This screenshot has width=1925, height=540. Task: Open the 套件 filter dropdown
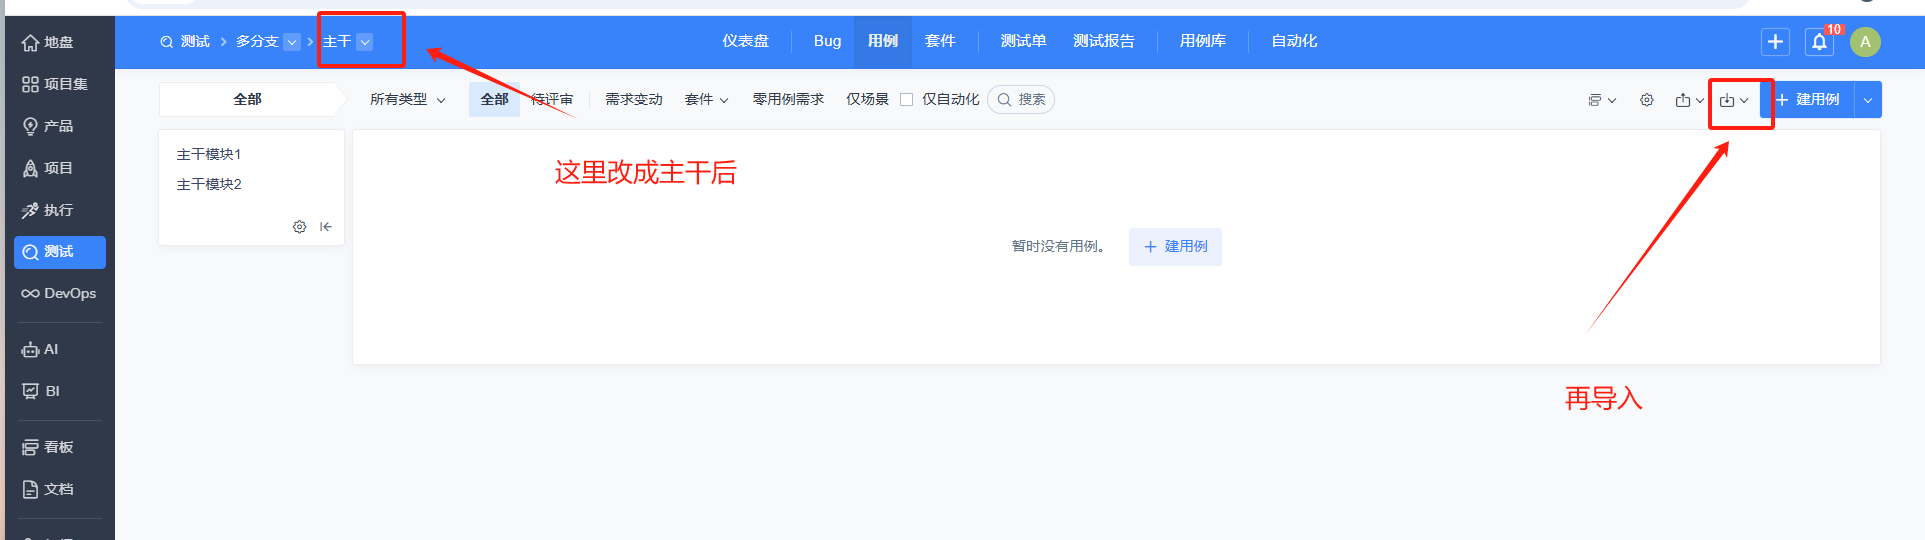pos(706,99)
